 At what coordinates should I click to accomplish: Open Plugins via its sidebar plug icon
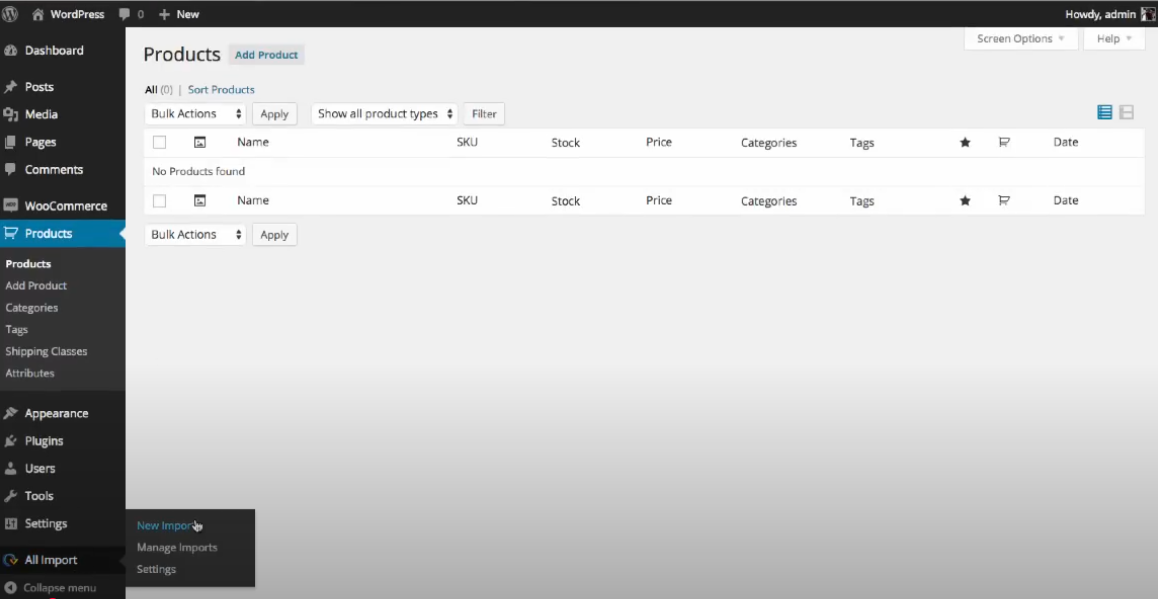10,441
